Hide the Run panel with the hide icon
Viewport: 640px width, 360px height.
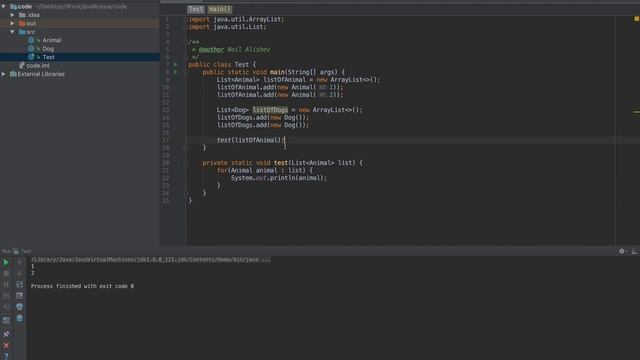click(x=634, y=251)
